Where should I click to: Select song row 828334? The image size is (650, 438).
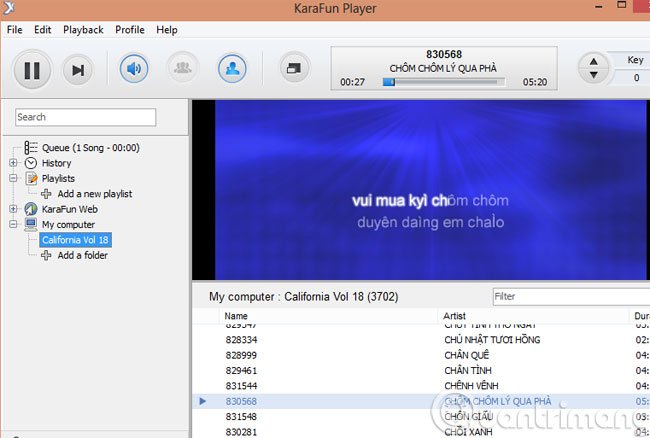pyautogui.click(x=421, y=340)
